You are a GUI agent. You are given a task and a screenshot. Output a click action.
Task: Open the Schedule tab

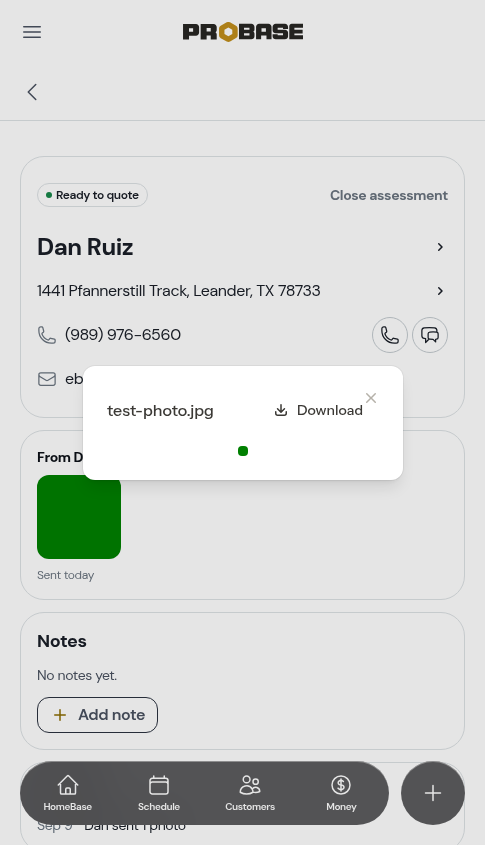point(159,793)
